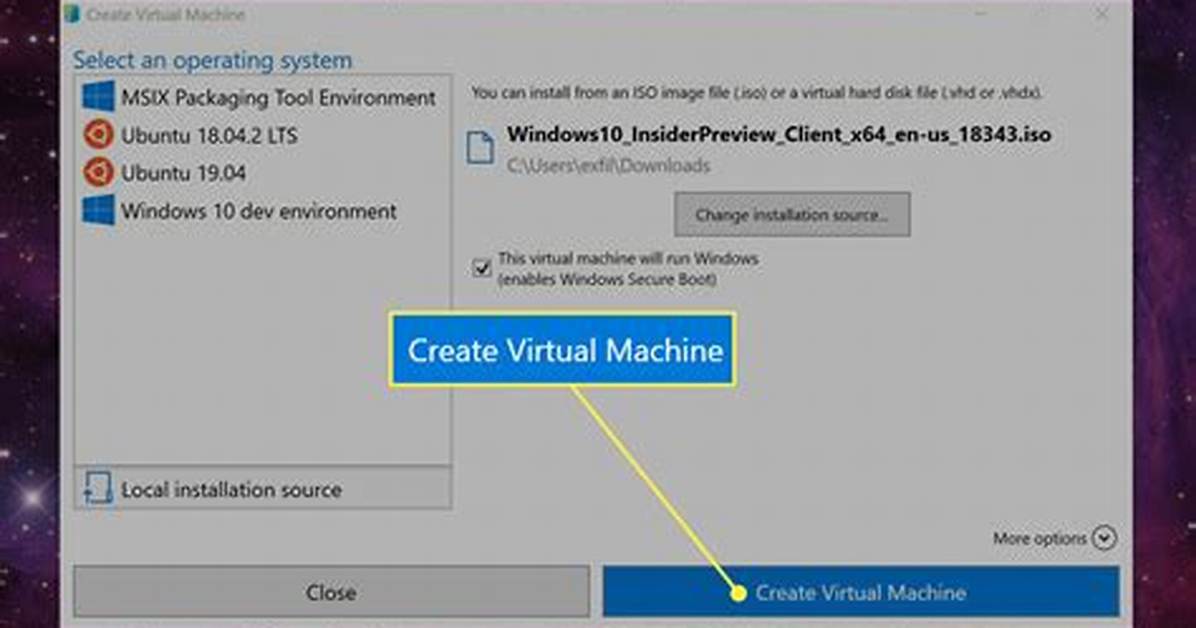This screenshot has height=628, width=1196.
Task: Click the More options label
Action: coord(1040,539)
